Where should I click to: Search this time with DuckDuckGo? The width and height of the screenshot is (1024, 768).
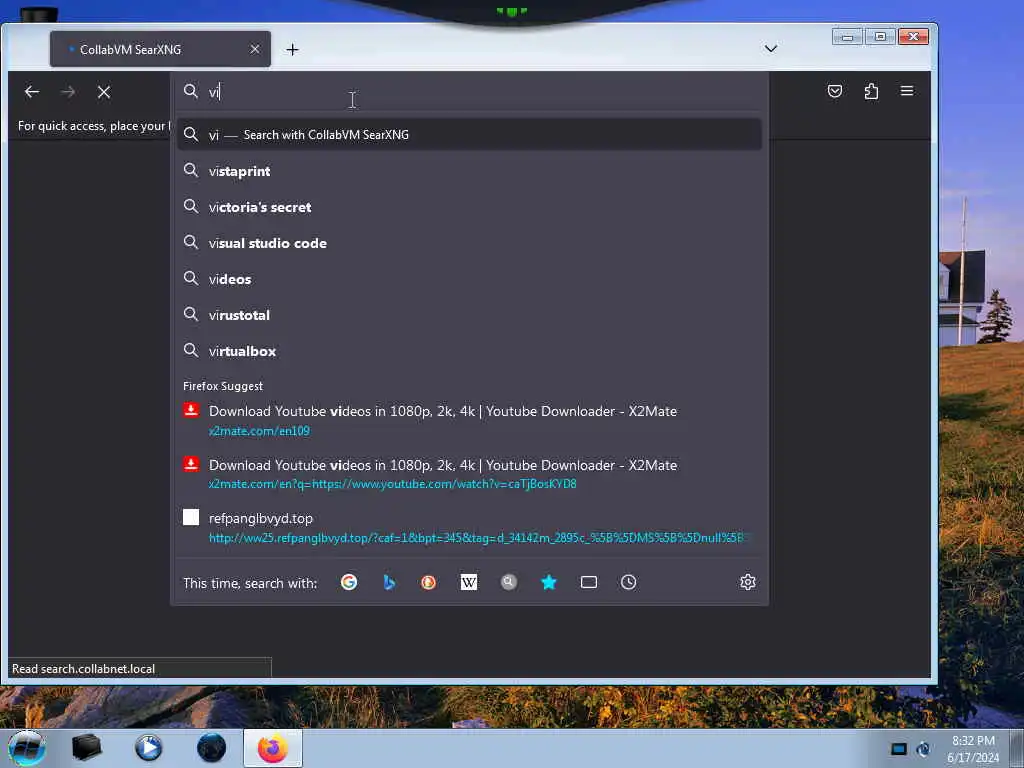click(428, 582)
